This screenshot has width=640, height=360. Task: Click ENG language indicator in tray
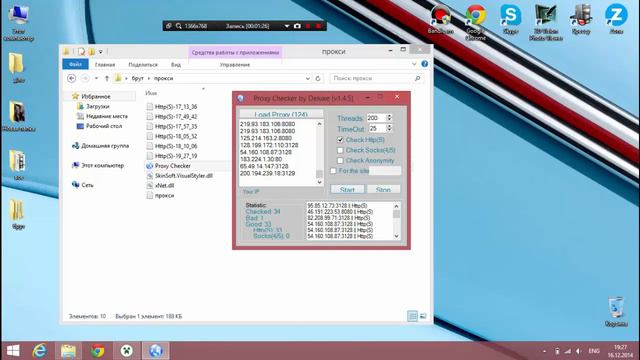(594, 351)
